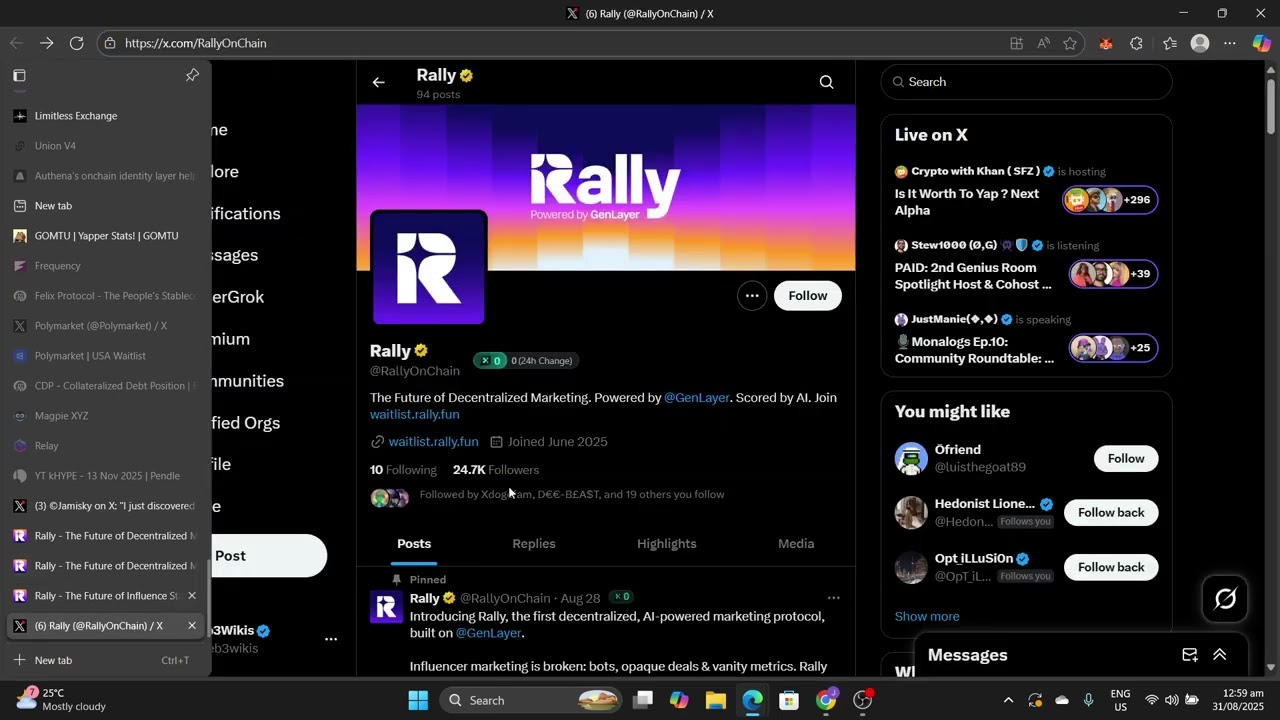Switch to the Limitless Exchange tab
Viewport: 1280px width, 720px height.
coord(106,116)
